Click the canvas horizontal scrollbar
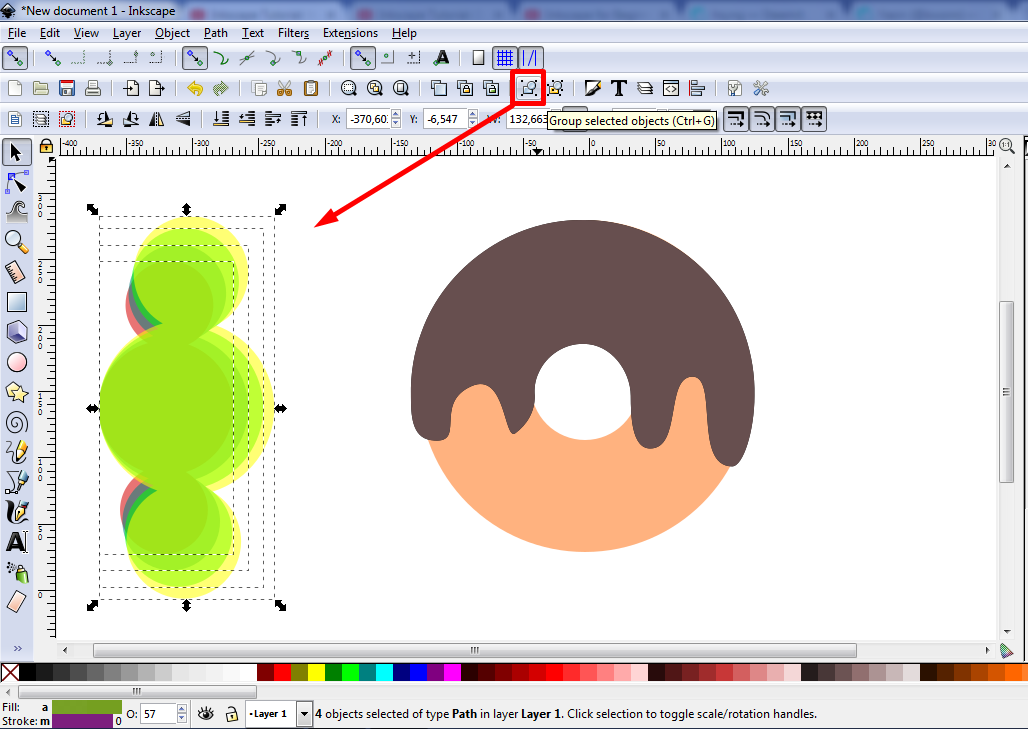This screenshot has width=1028, height=729. [475, 650]
